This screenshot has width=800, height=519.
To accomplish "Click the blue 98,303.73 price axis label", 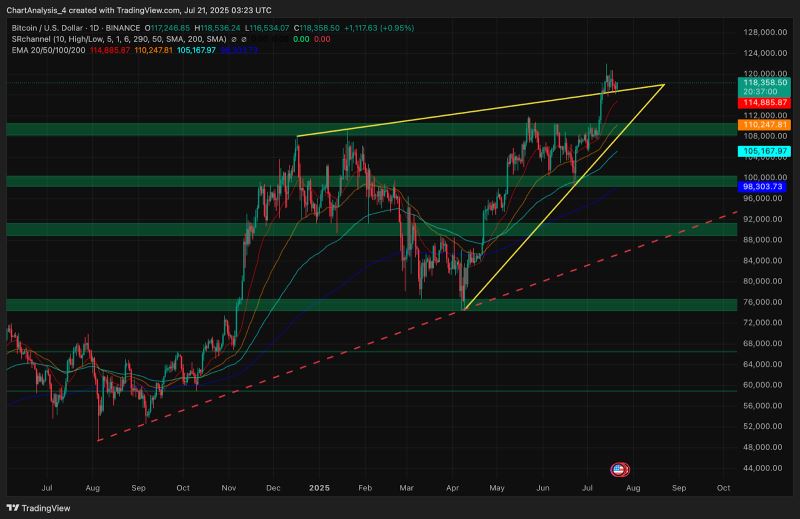I will pos(764,186).
